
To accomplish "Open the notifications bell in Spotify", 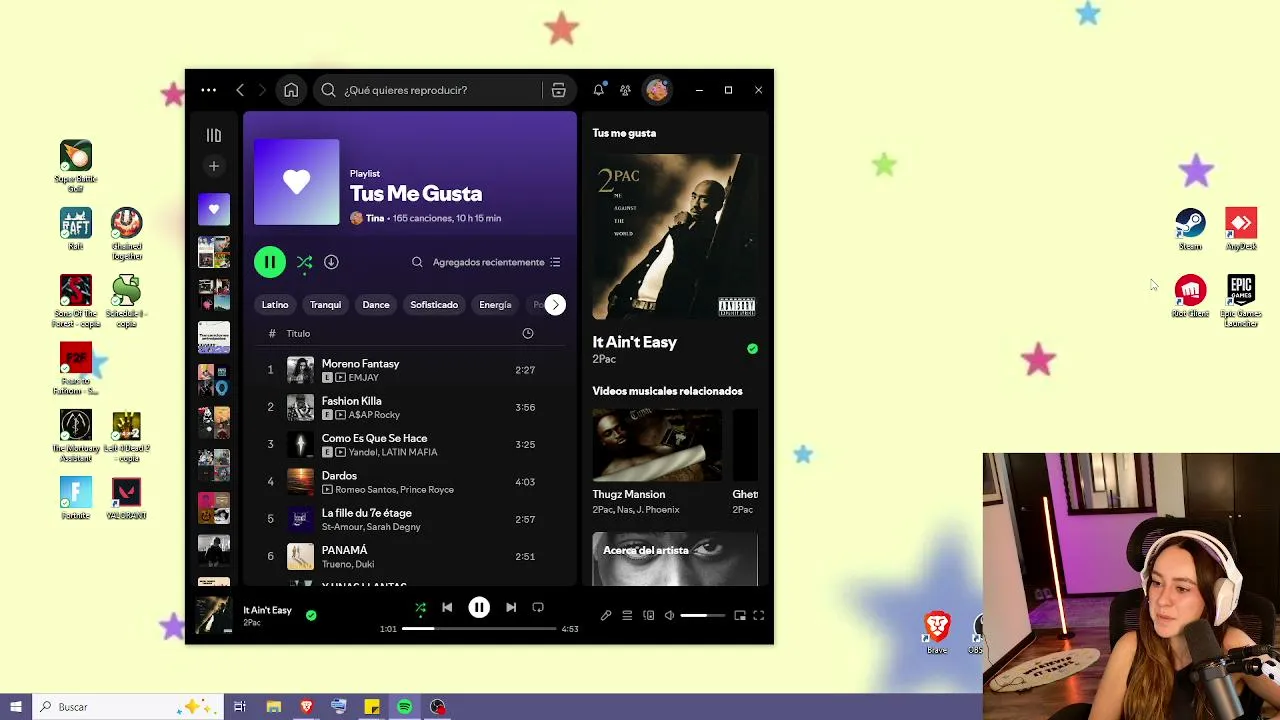I will [598, 90].
